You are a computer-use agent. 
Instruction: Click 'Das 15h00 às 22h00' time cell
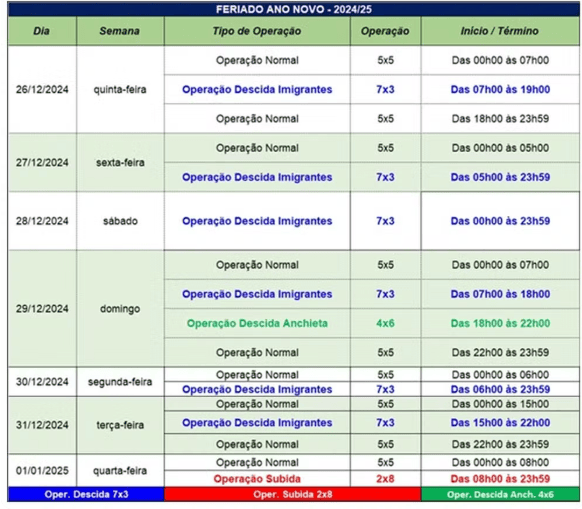(500, 422)
